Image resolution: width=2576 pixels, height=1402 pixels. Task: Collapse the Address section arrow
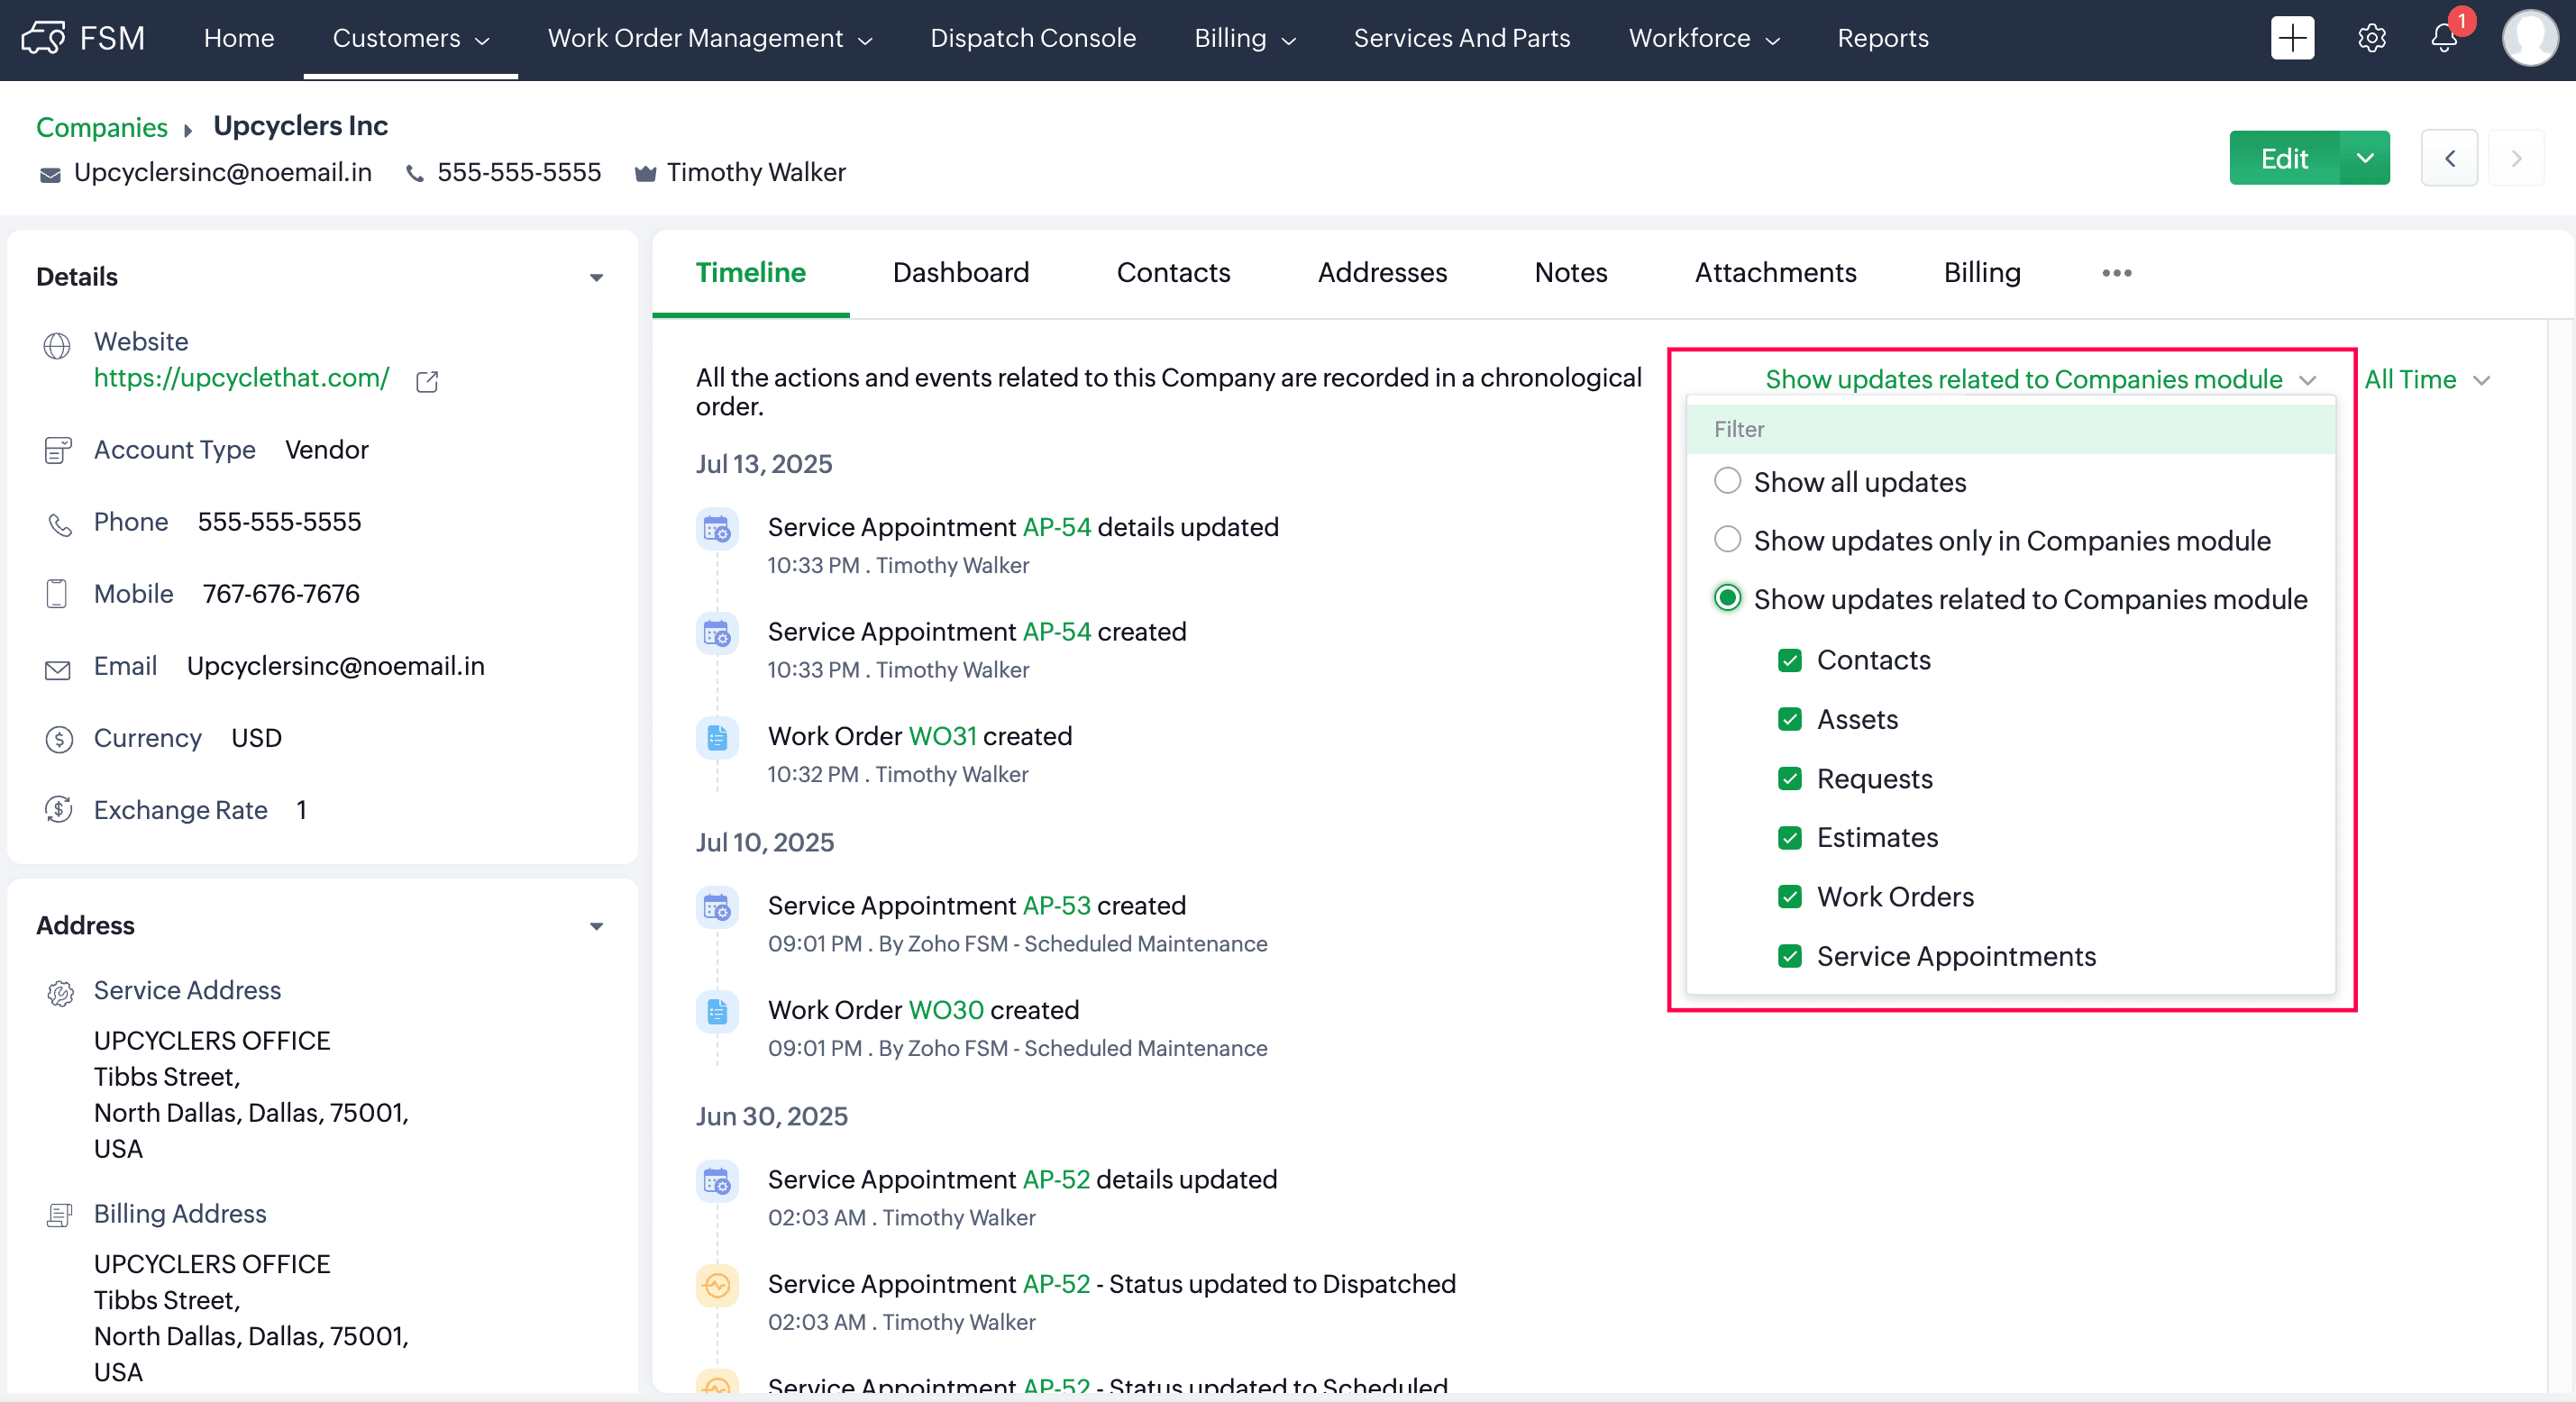(597, 926)
